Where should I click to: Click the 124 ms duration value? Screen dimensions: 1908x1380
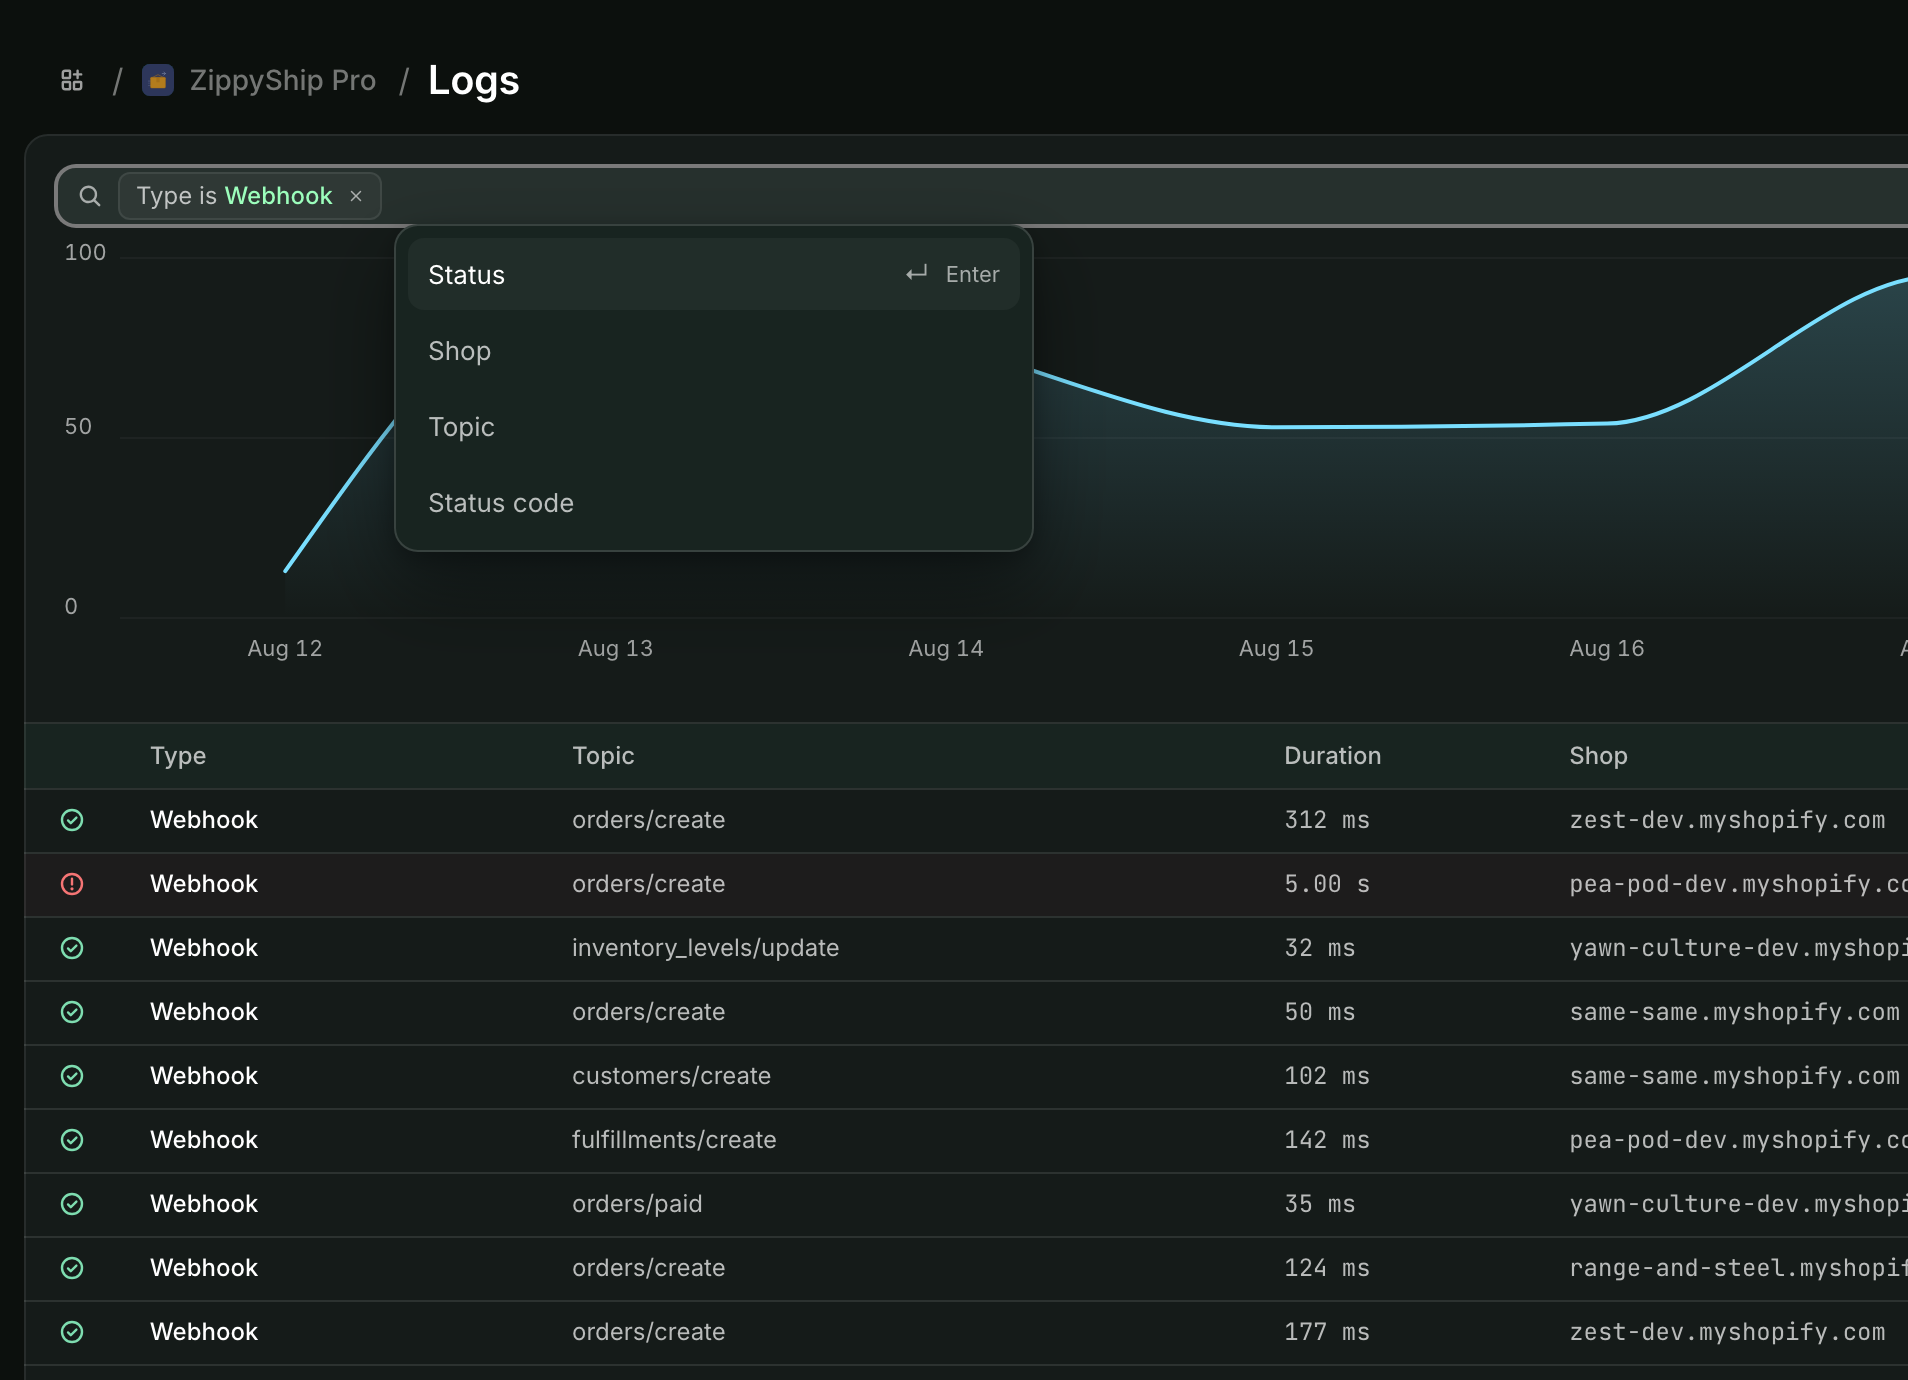pyautogui.click(x=1327, y=1268)
